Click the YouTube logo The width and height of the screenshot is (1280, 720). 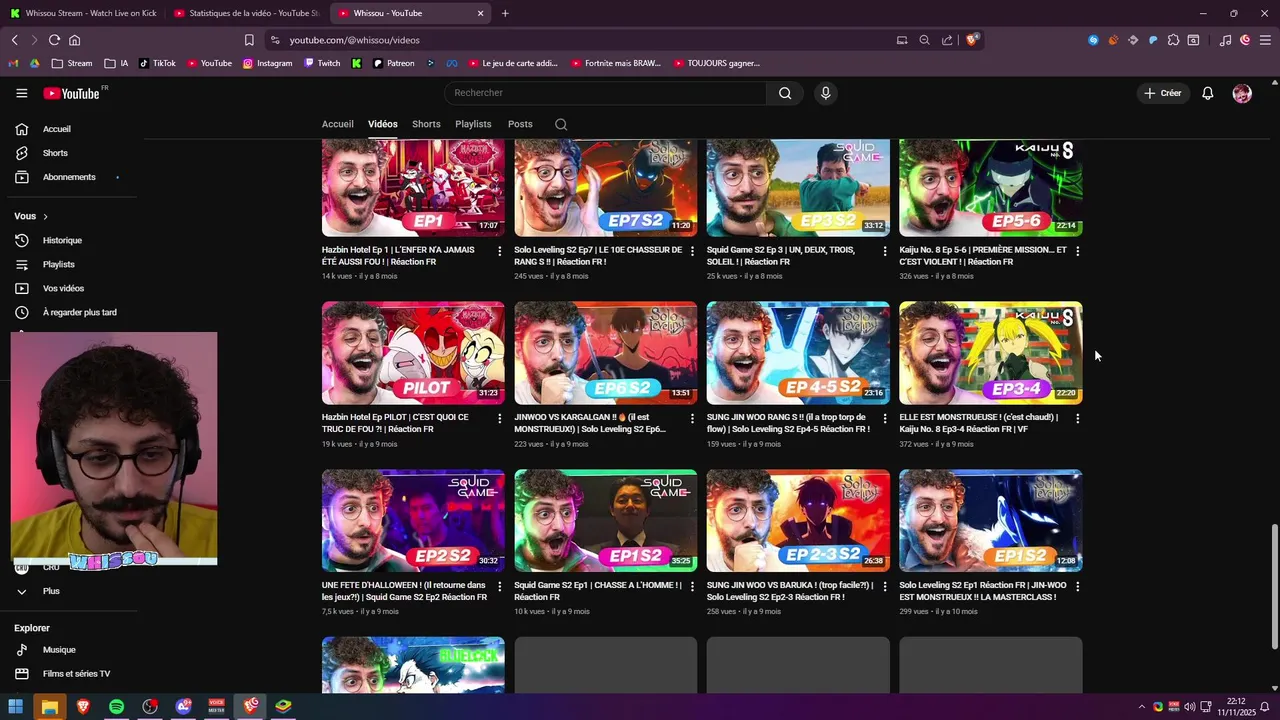coord(74,93)
